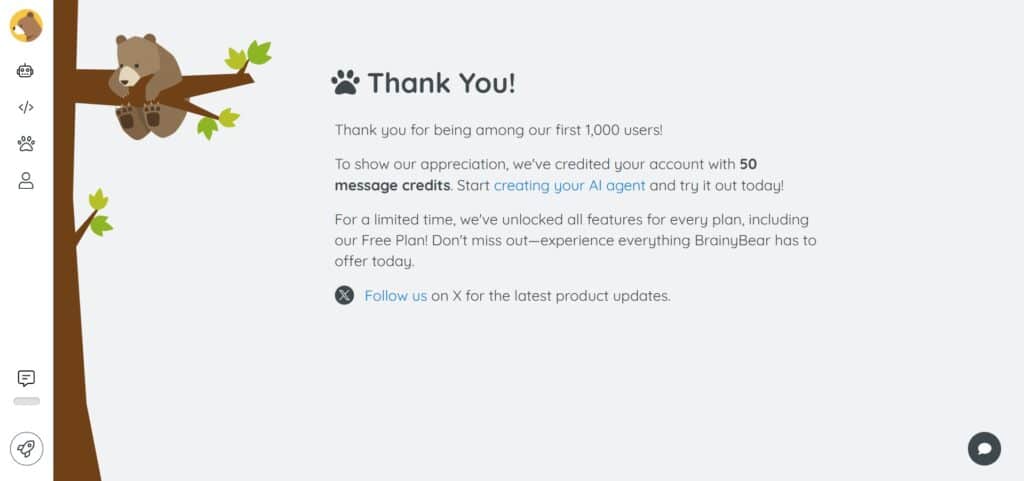1024x481 pixels.
Task: Follow the 'creating your AI agent' link
Action: (x=569, y=185)
